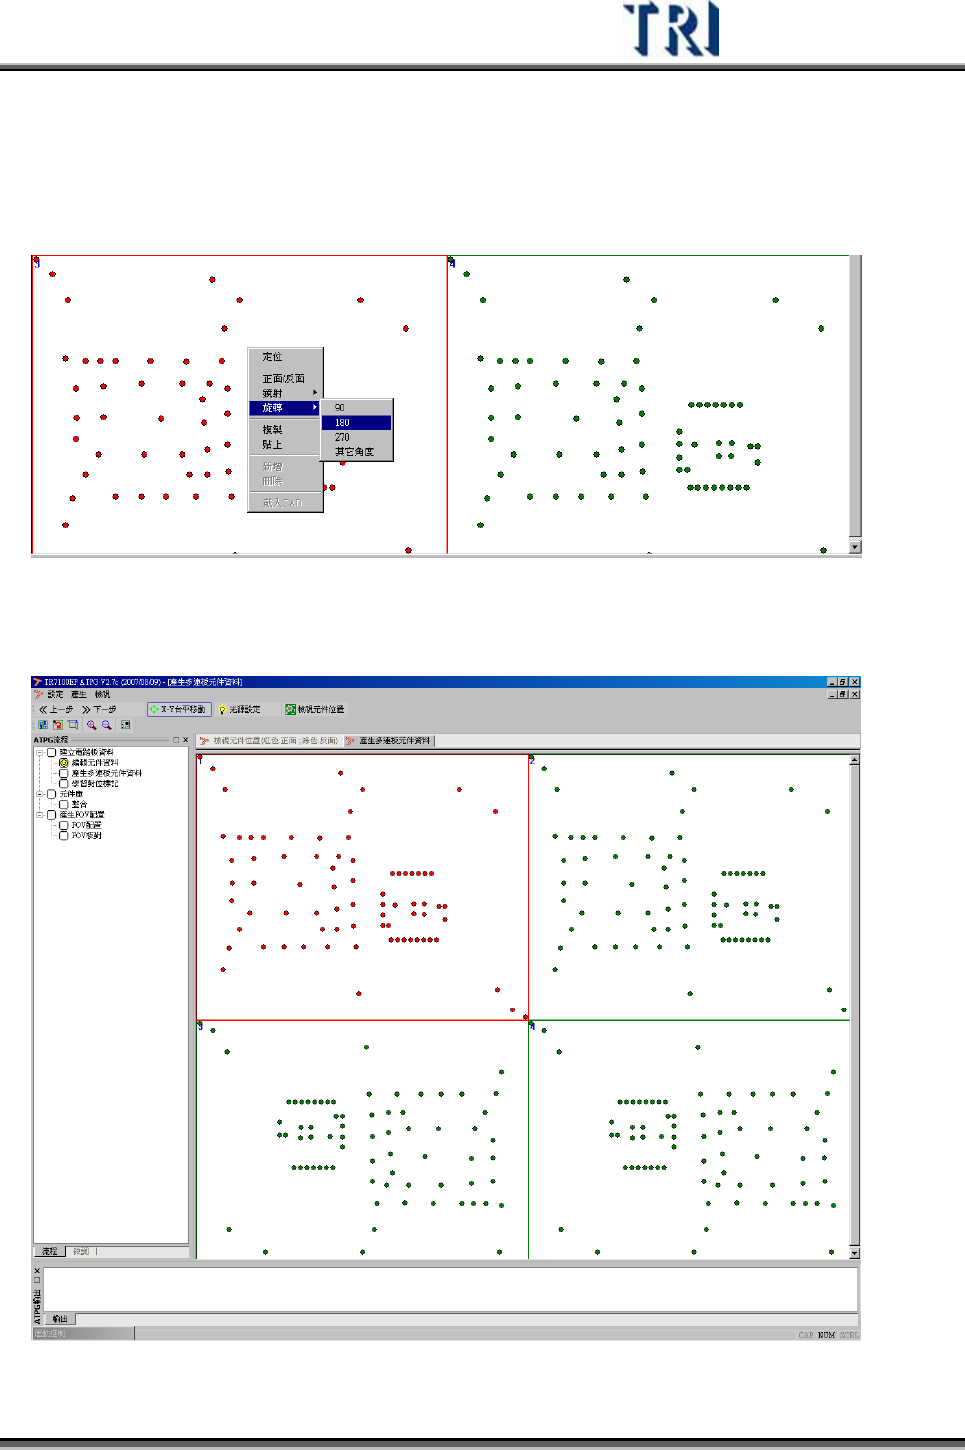Click the 下一步 next step button

[x=99, y=709]
